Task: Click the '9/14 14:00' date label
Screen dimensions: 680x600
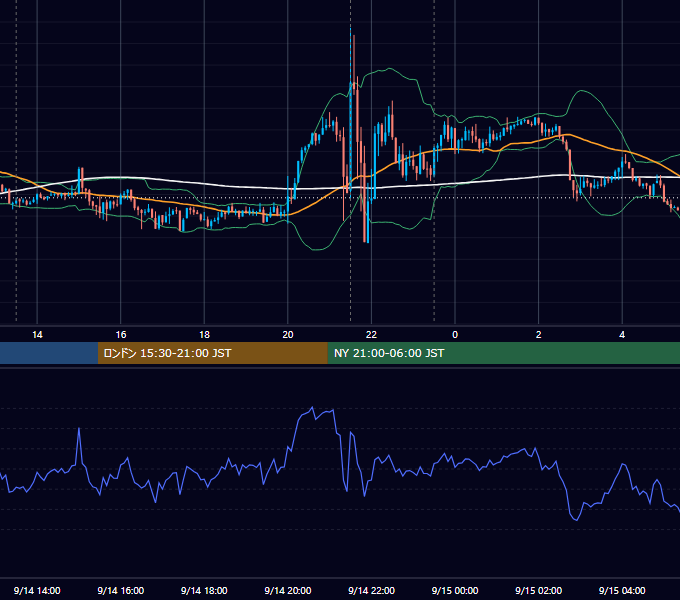Action: [x=37, y=590]
